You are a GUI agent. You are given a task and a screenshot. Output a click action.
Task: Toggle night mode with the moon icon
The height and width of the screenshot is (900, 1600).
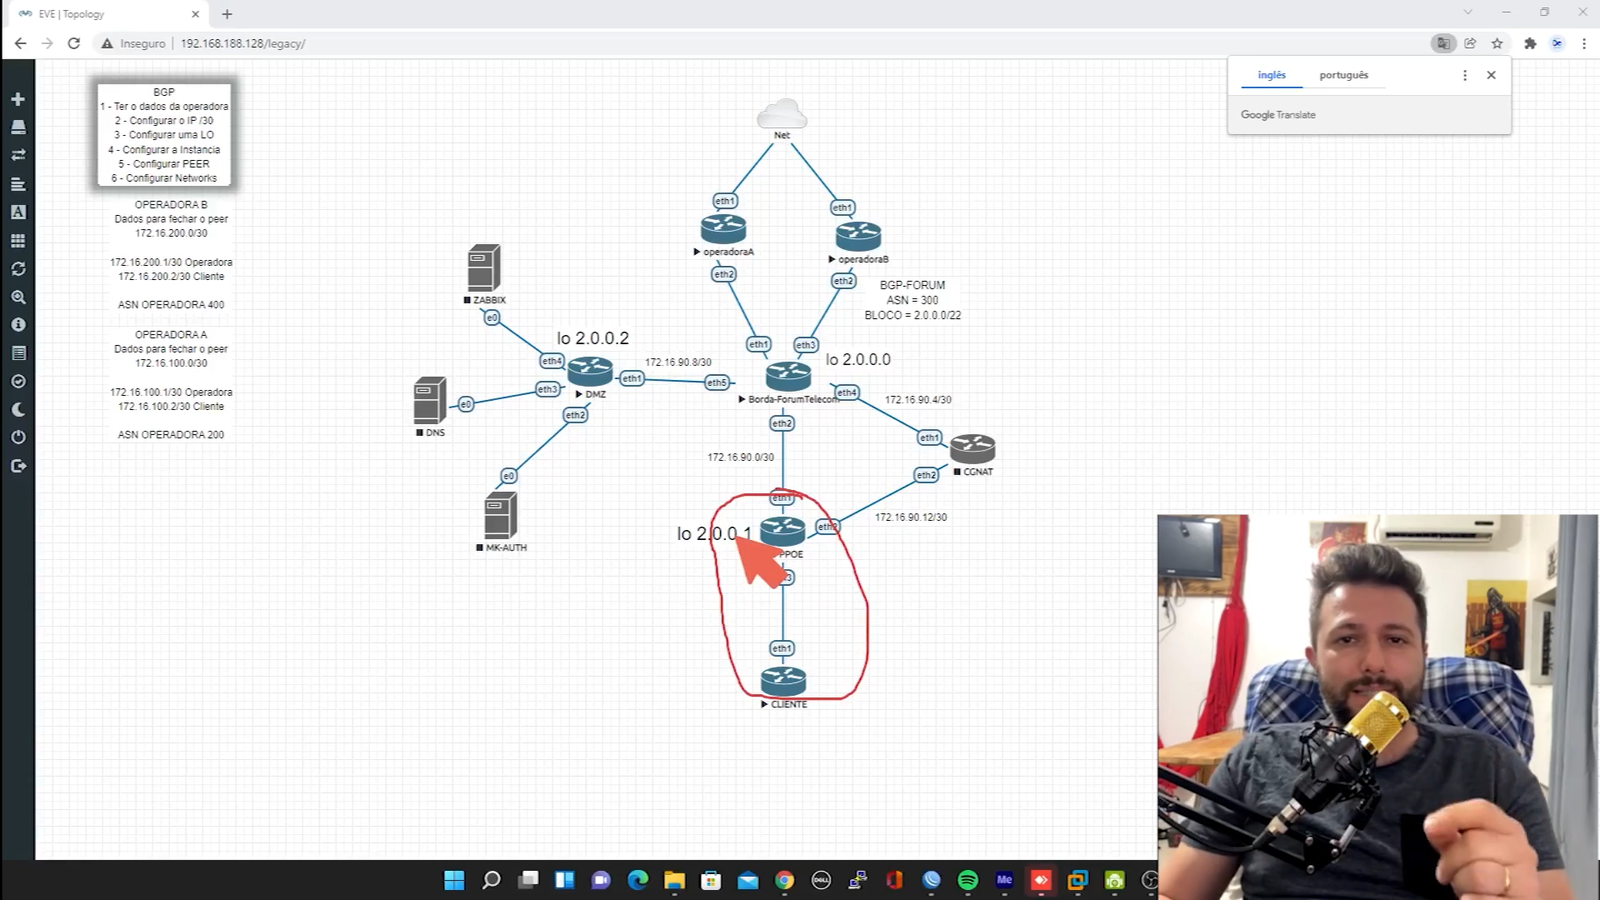(18, 410)
